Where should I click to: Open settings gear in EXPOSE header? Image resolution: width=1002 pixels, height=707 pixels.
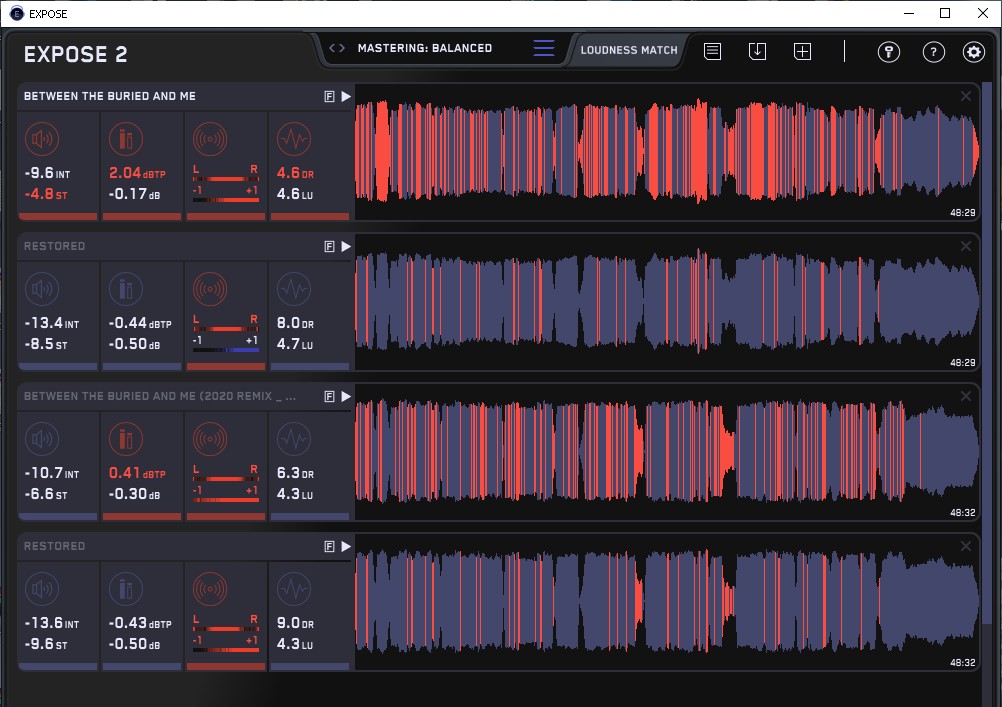[973, 52]
